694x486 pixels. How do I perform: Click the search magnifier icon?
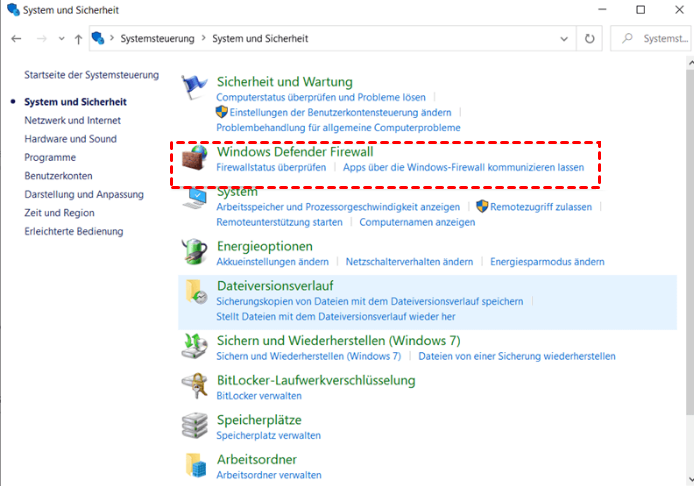point(627,38)
